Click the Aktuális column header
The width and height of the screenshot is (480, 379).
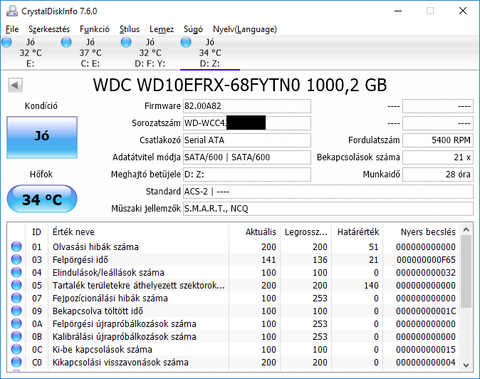(255, 232)
